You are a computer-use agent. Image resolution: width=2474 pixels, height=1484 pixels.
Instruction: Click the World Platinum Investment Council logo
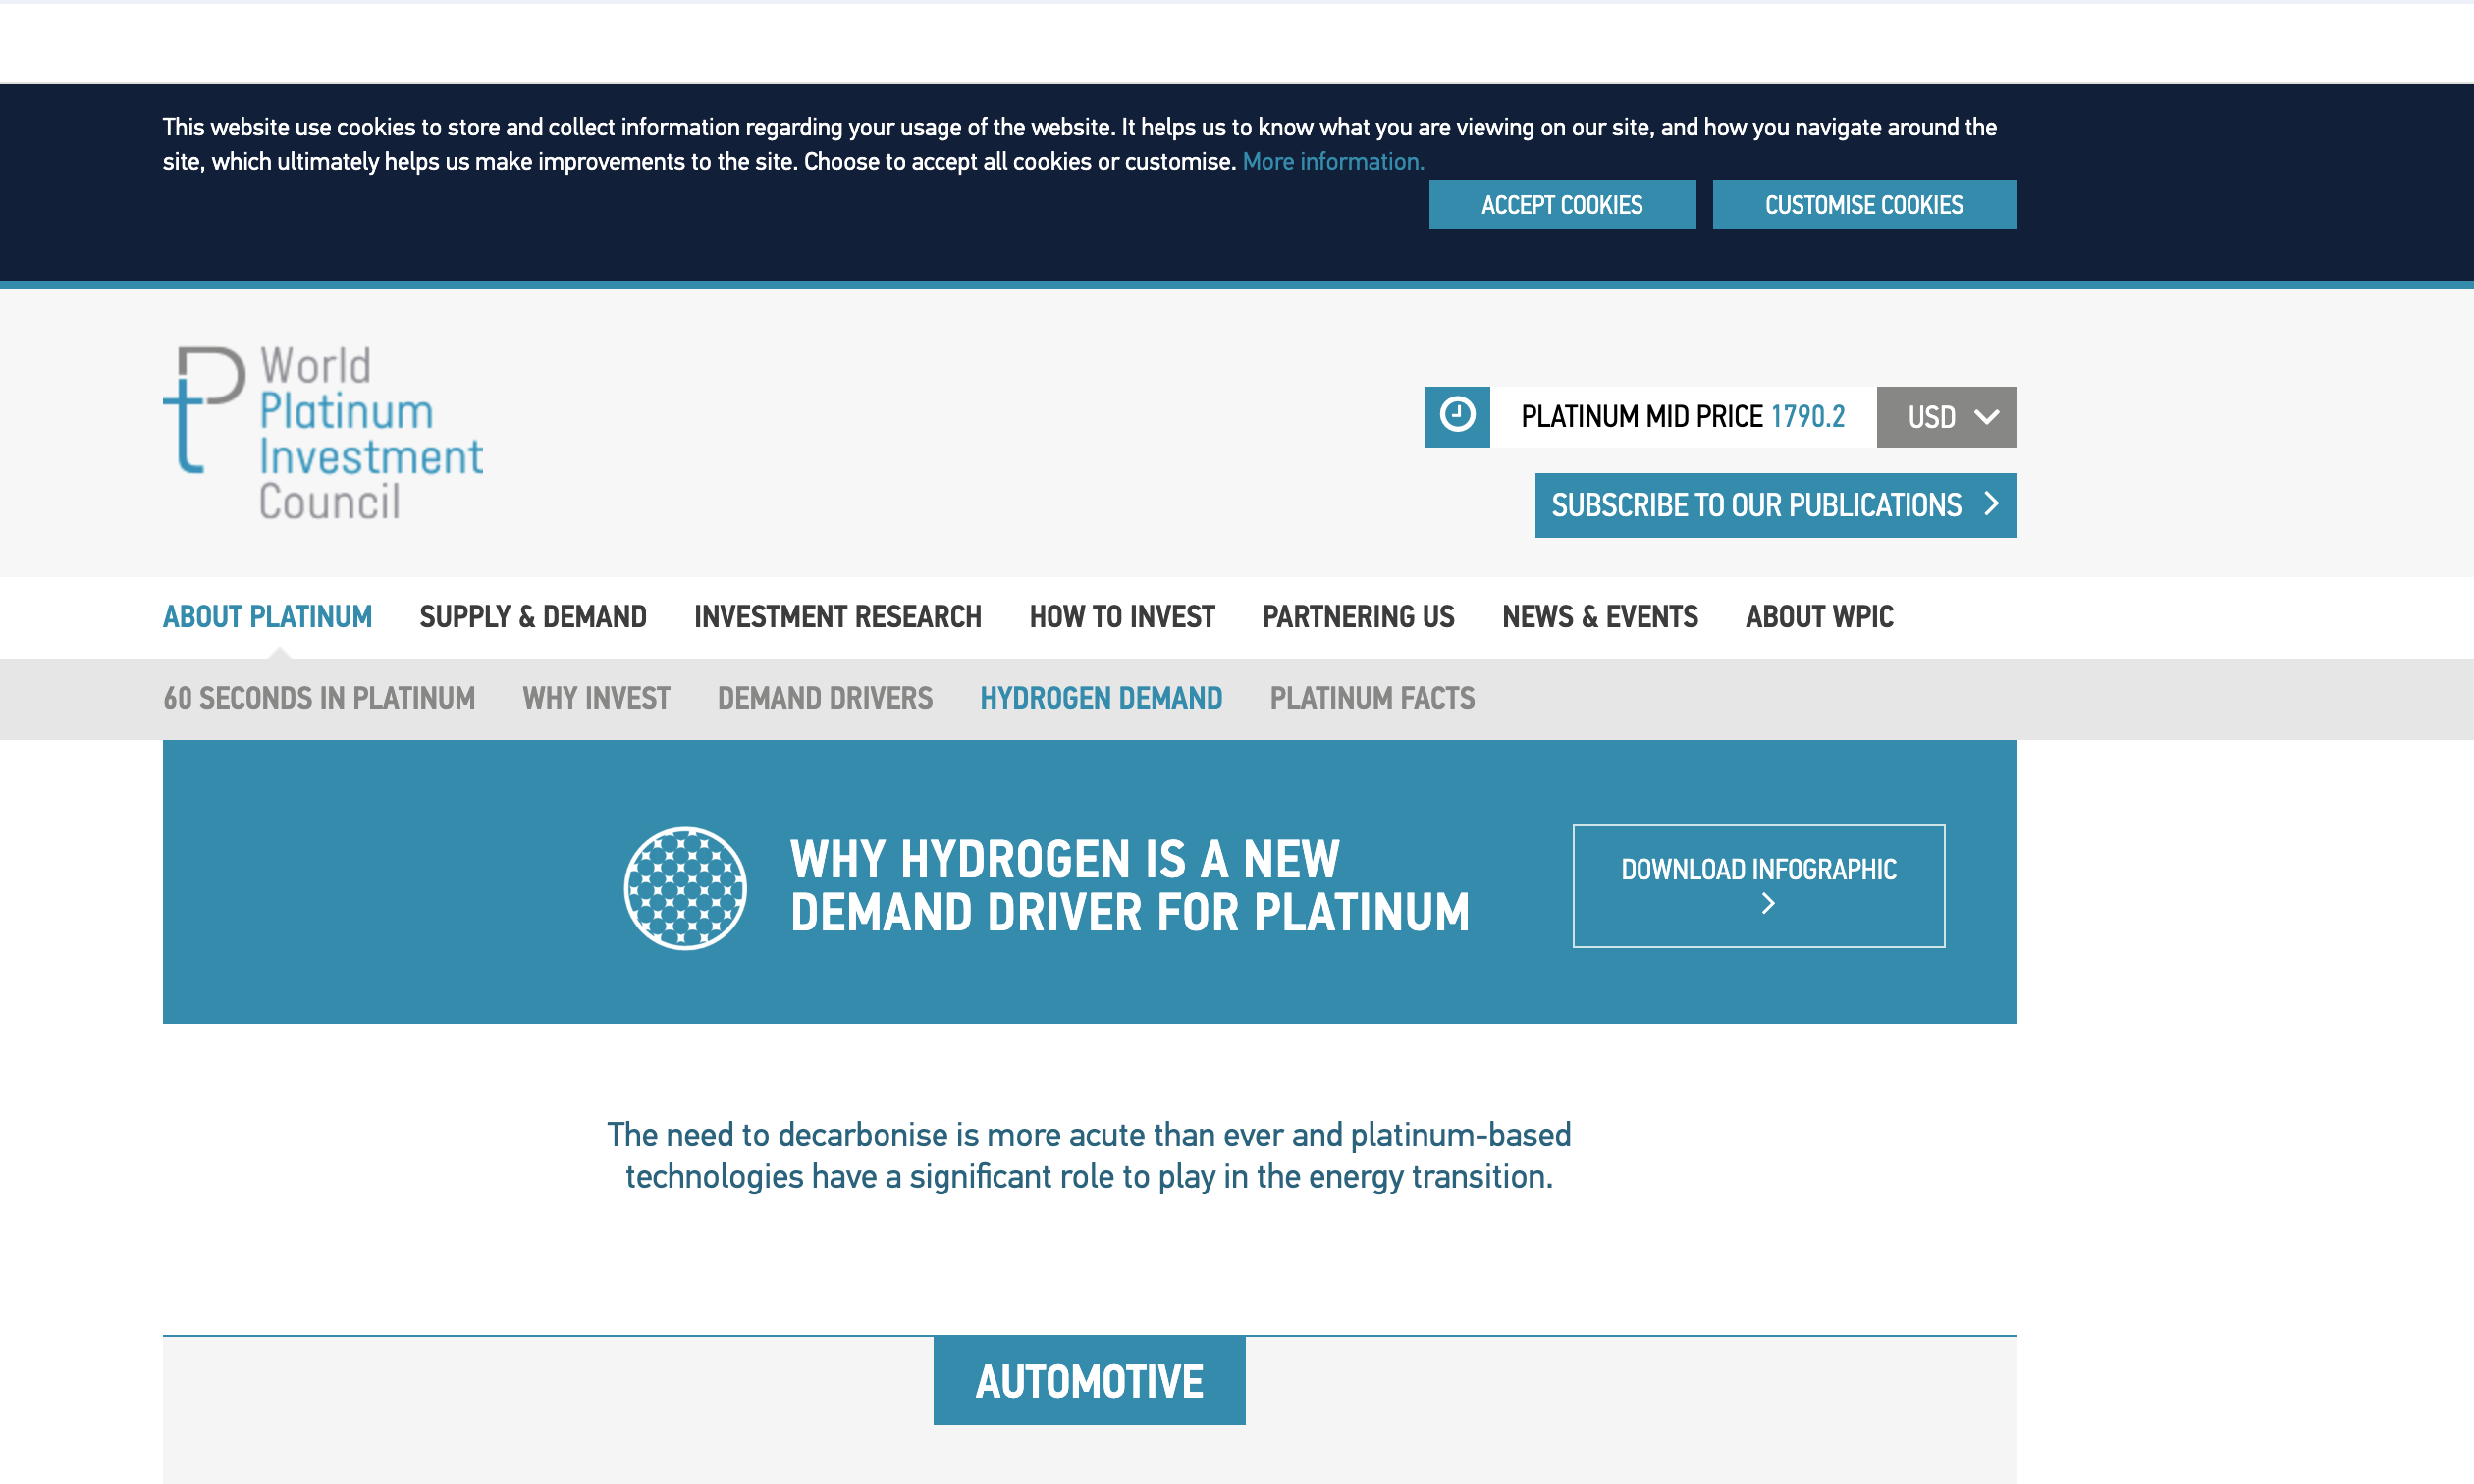[323, 433]
